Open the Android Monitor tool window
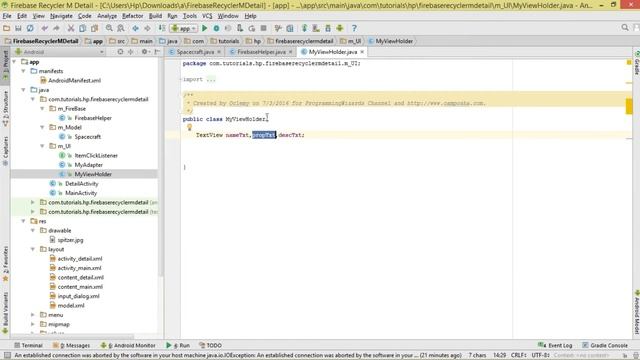 point(128,345)
